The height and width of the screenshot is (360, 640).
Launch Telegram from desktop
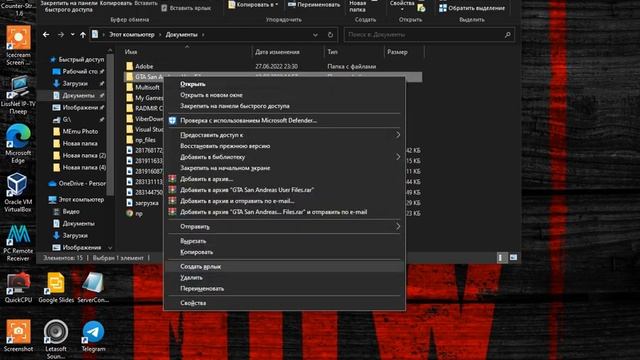coord(93,336)
